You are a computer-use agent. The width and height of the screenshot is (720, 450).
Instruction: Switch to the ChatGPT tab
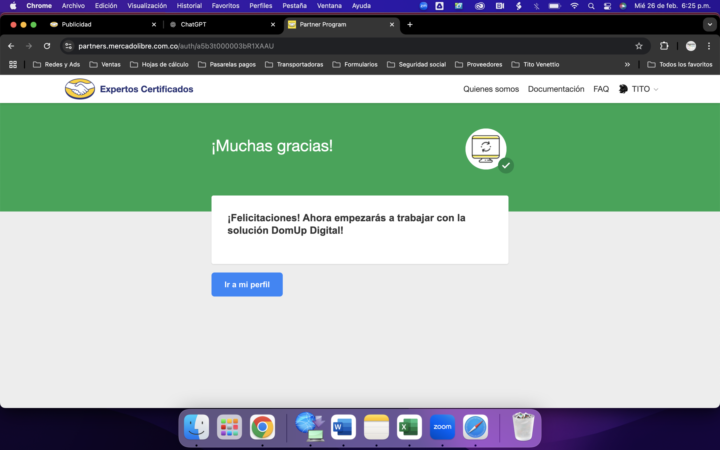(220, 24)
